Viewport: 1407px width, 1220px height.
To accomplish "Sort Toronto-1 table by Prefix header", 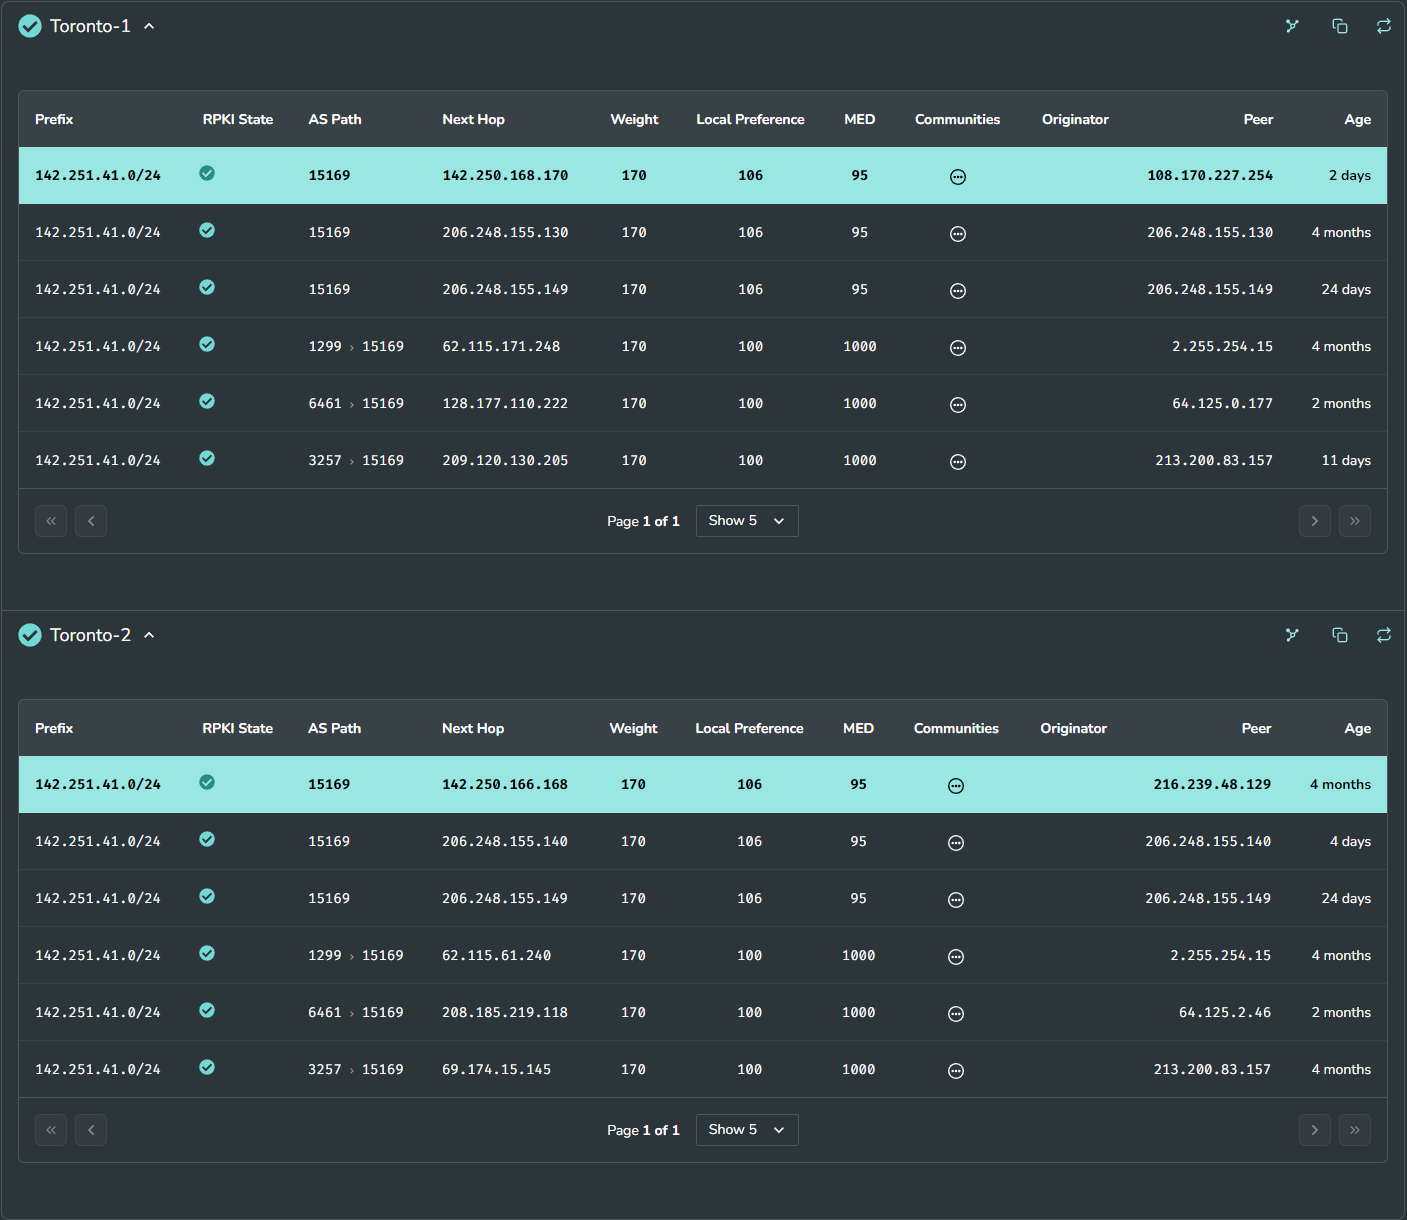I will [54, 119].
